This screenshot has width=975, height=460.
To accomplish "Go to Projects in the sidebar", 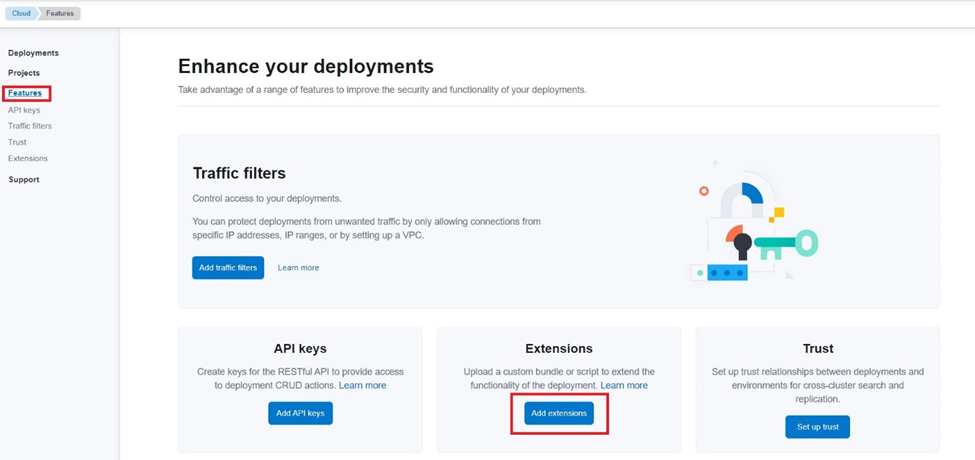I will 24,73.
